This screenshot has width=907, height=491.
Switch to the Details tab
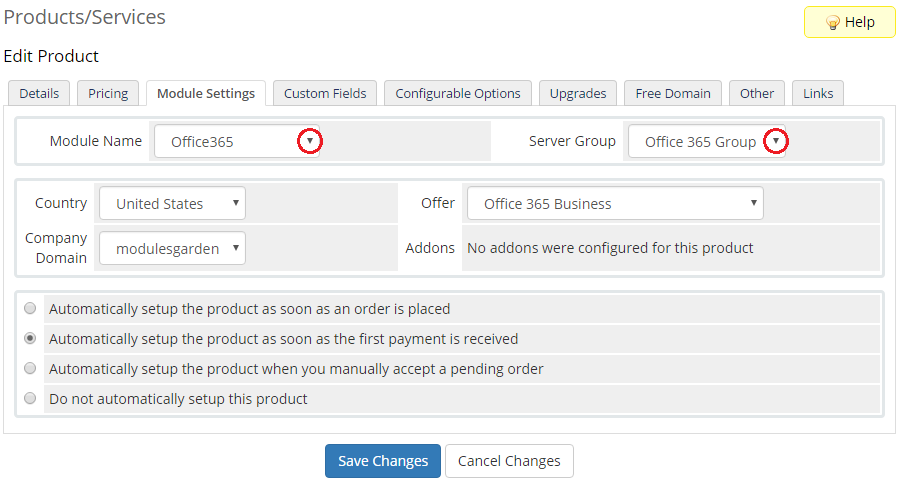click(x=39, y=93)
